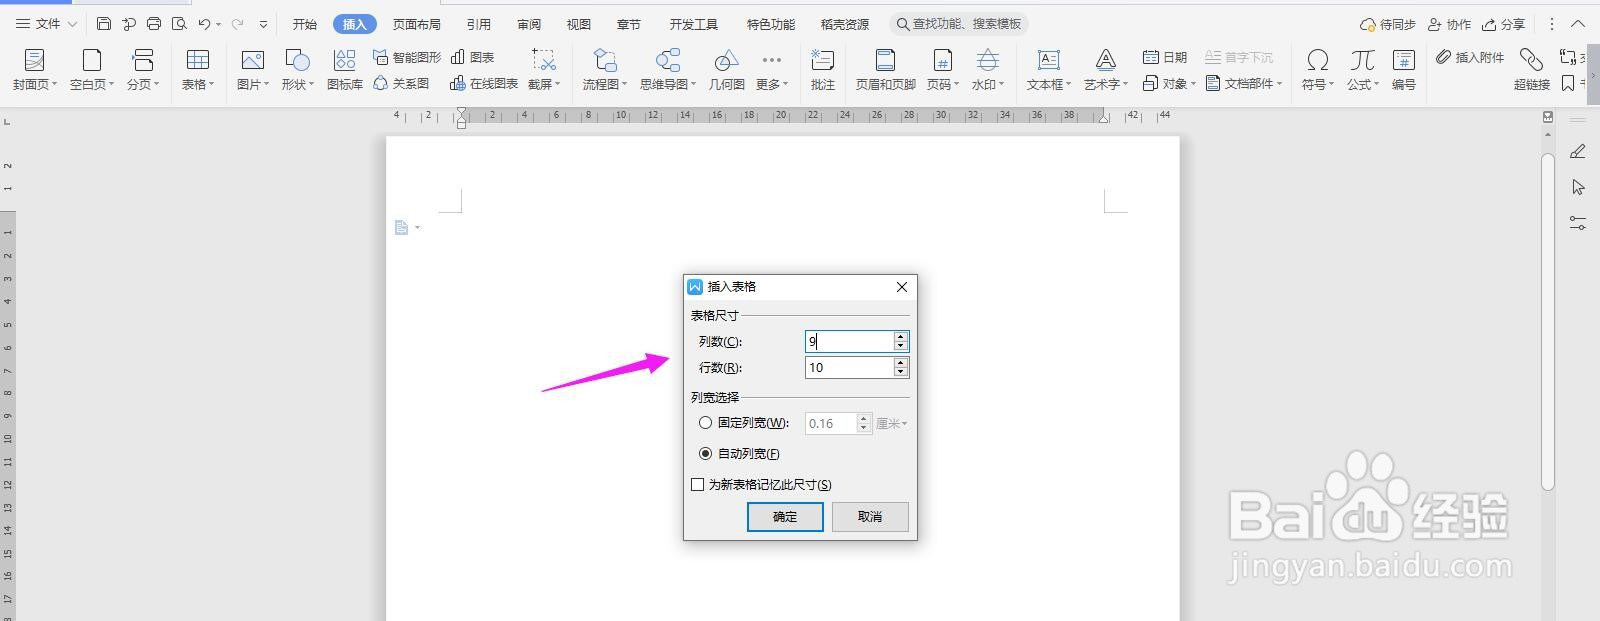
Task: Click the 插入附件 attachment tool
Action: click(x=1470, y=57)
